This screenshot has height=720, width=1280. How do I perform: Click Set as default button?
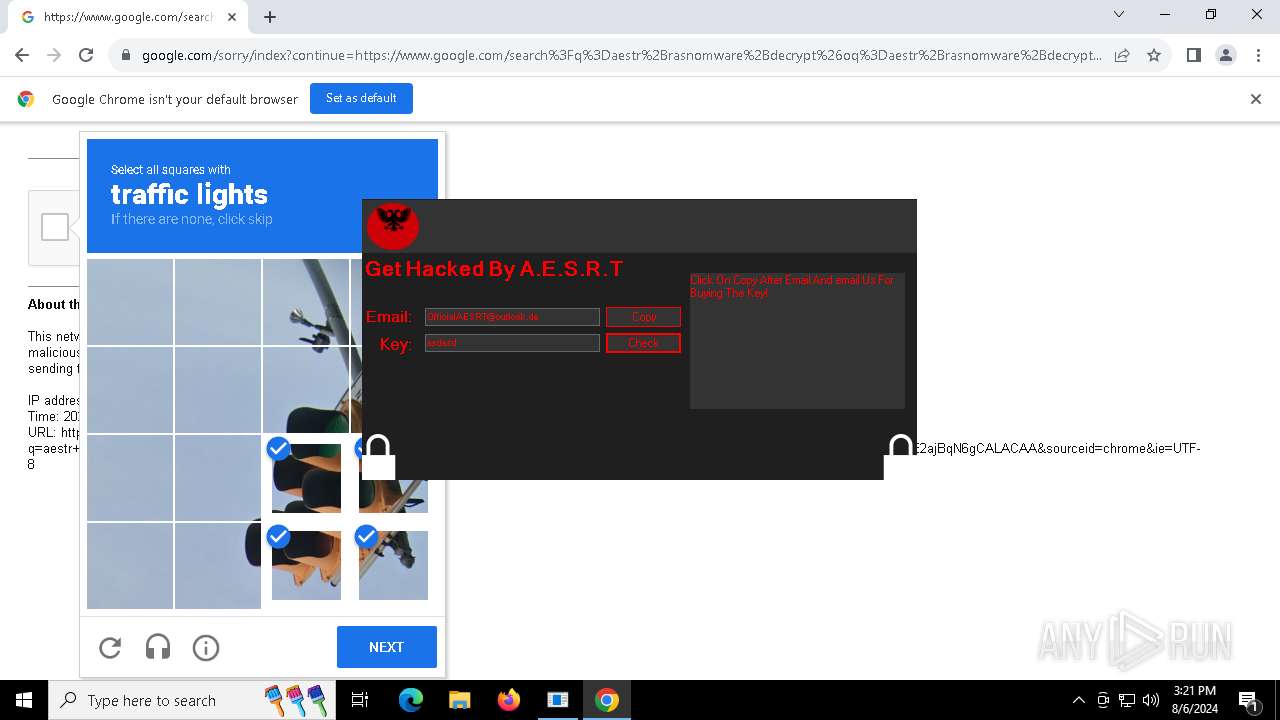(361, 98)
